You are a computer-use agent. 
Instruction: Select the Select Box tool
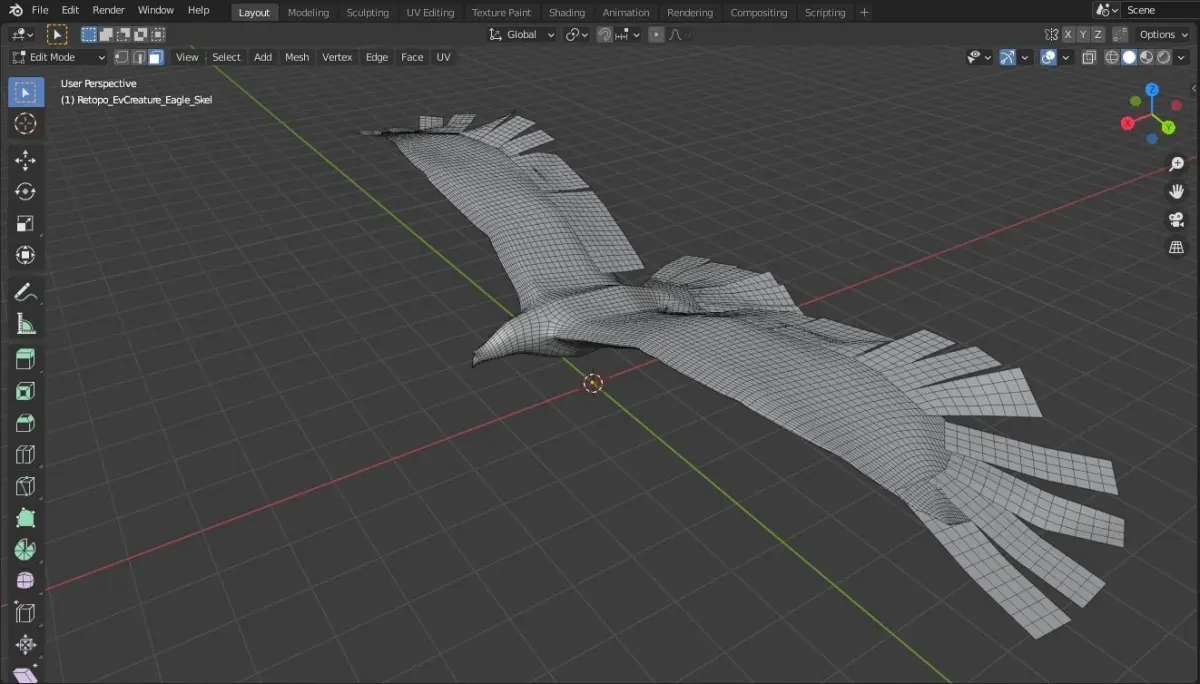point(26,92)
